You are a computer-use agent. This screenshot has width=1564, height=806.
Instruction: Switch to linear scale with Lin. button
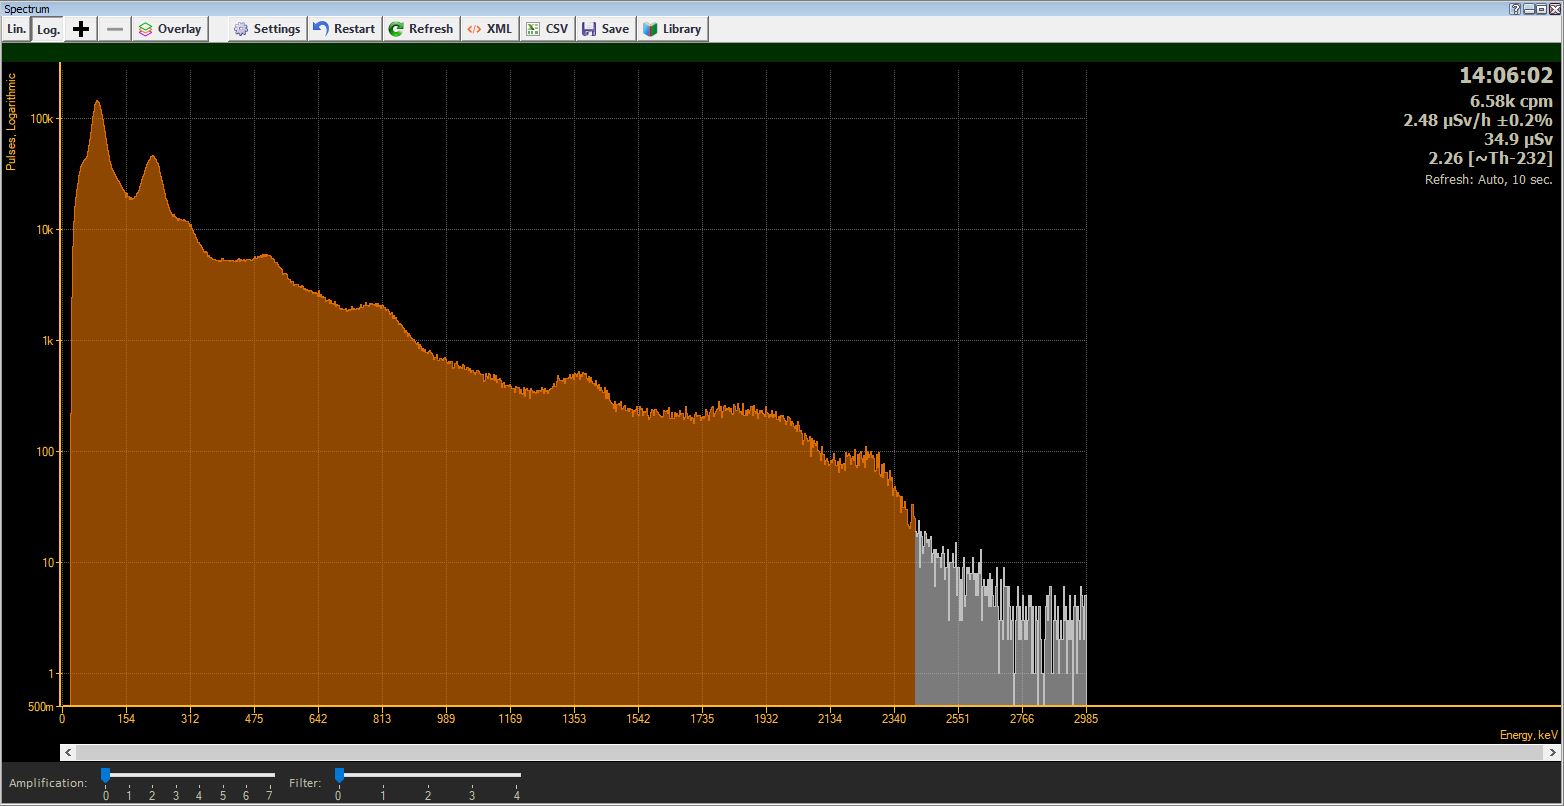(x=16, y=29)
